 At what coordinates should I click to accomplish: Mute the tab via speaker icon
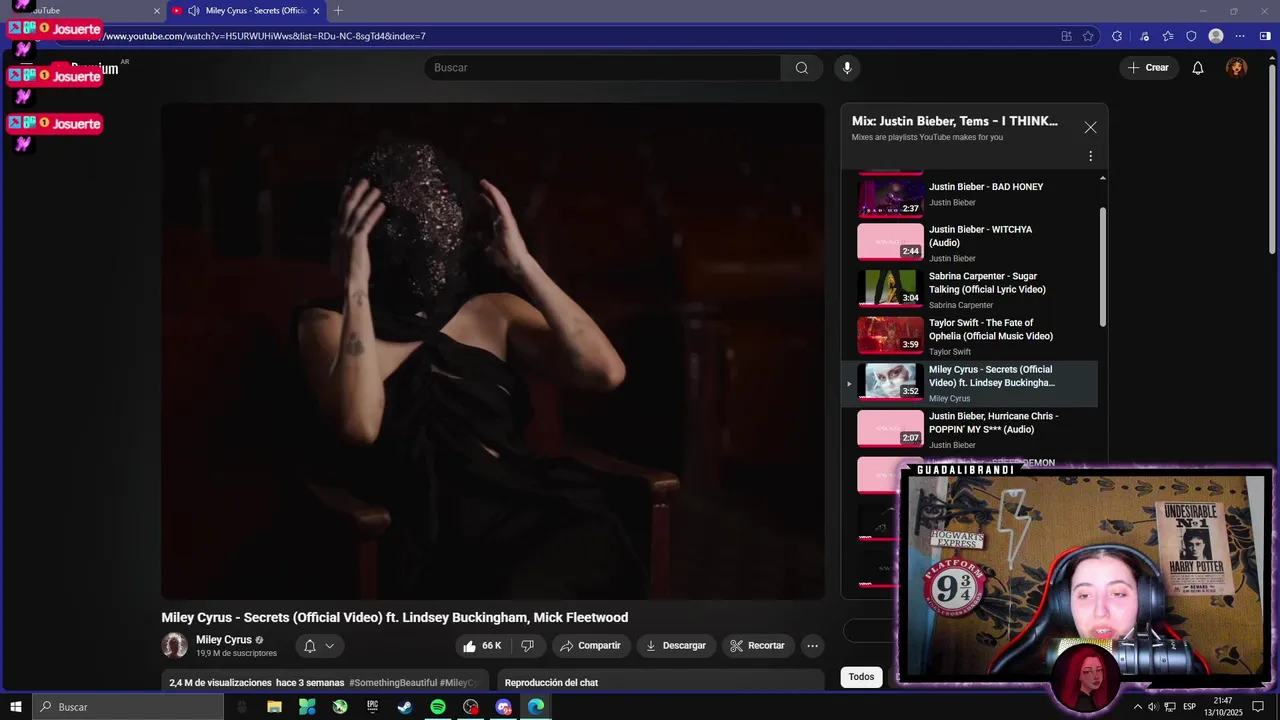[x=193, y=11]
